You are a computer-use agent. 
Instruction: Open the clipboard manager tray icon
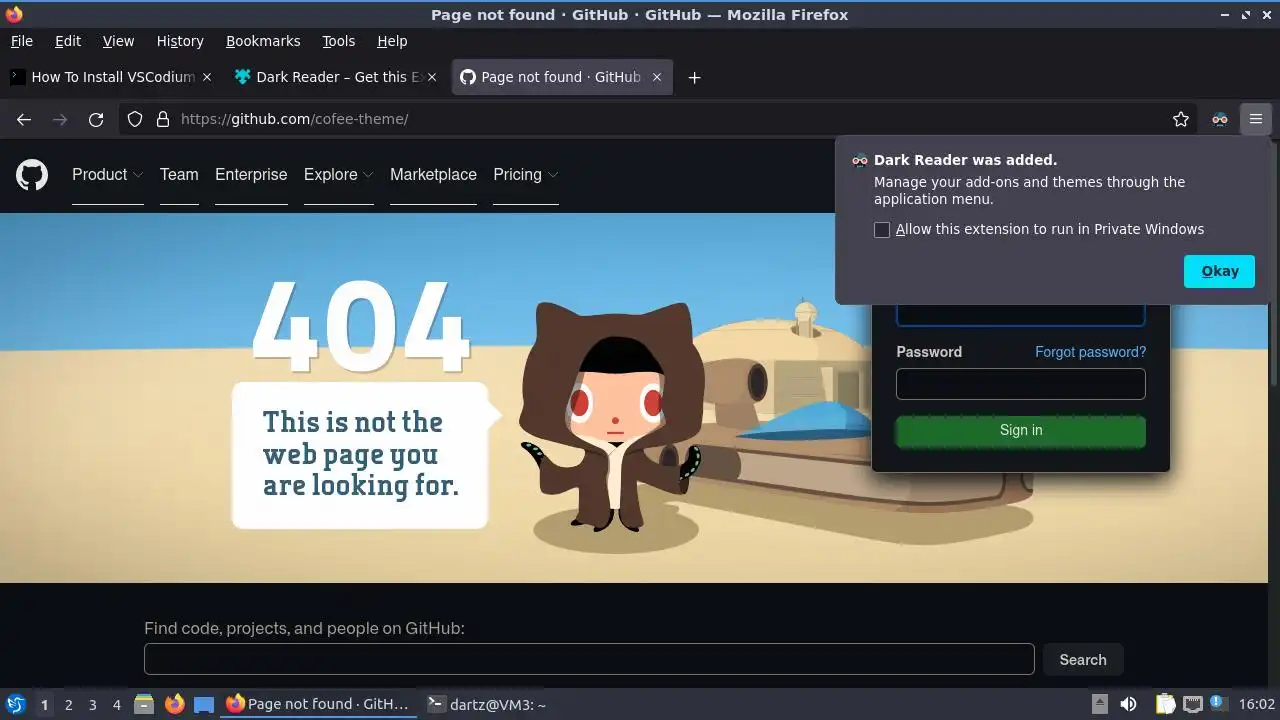tap(1165, 704)
